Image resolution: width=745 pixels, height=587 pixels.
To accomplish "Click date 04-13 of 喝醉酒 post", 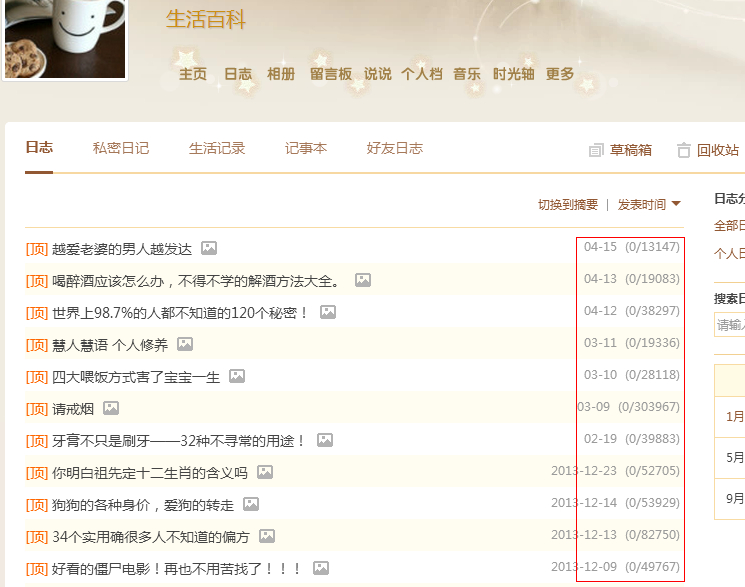I will tap(600, 279).
